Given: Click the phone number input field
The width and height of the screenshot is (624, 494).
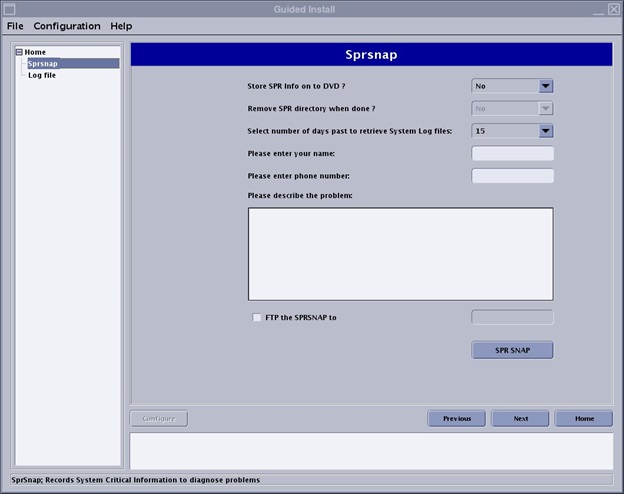Looking at the screenshot, I should pyautogui.click(x=512, y=176).
